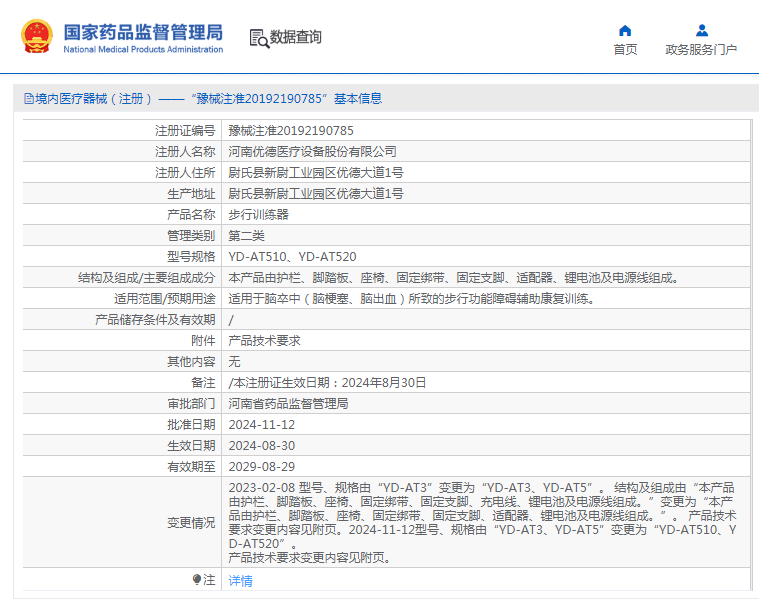The height and width of the screenshot is (600, 759).
Task: Open the 数据查询 data query page
Action: click(295, 37)
